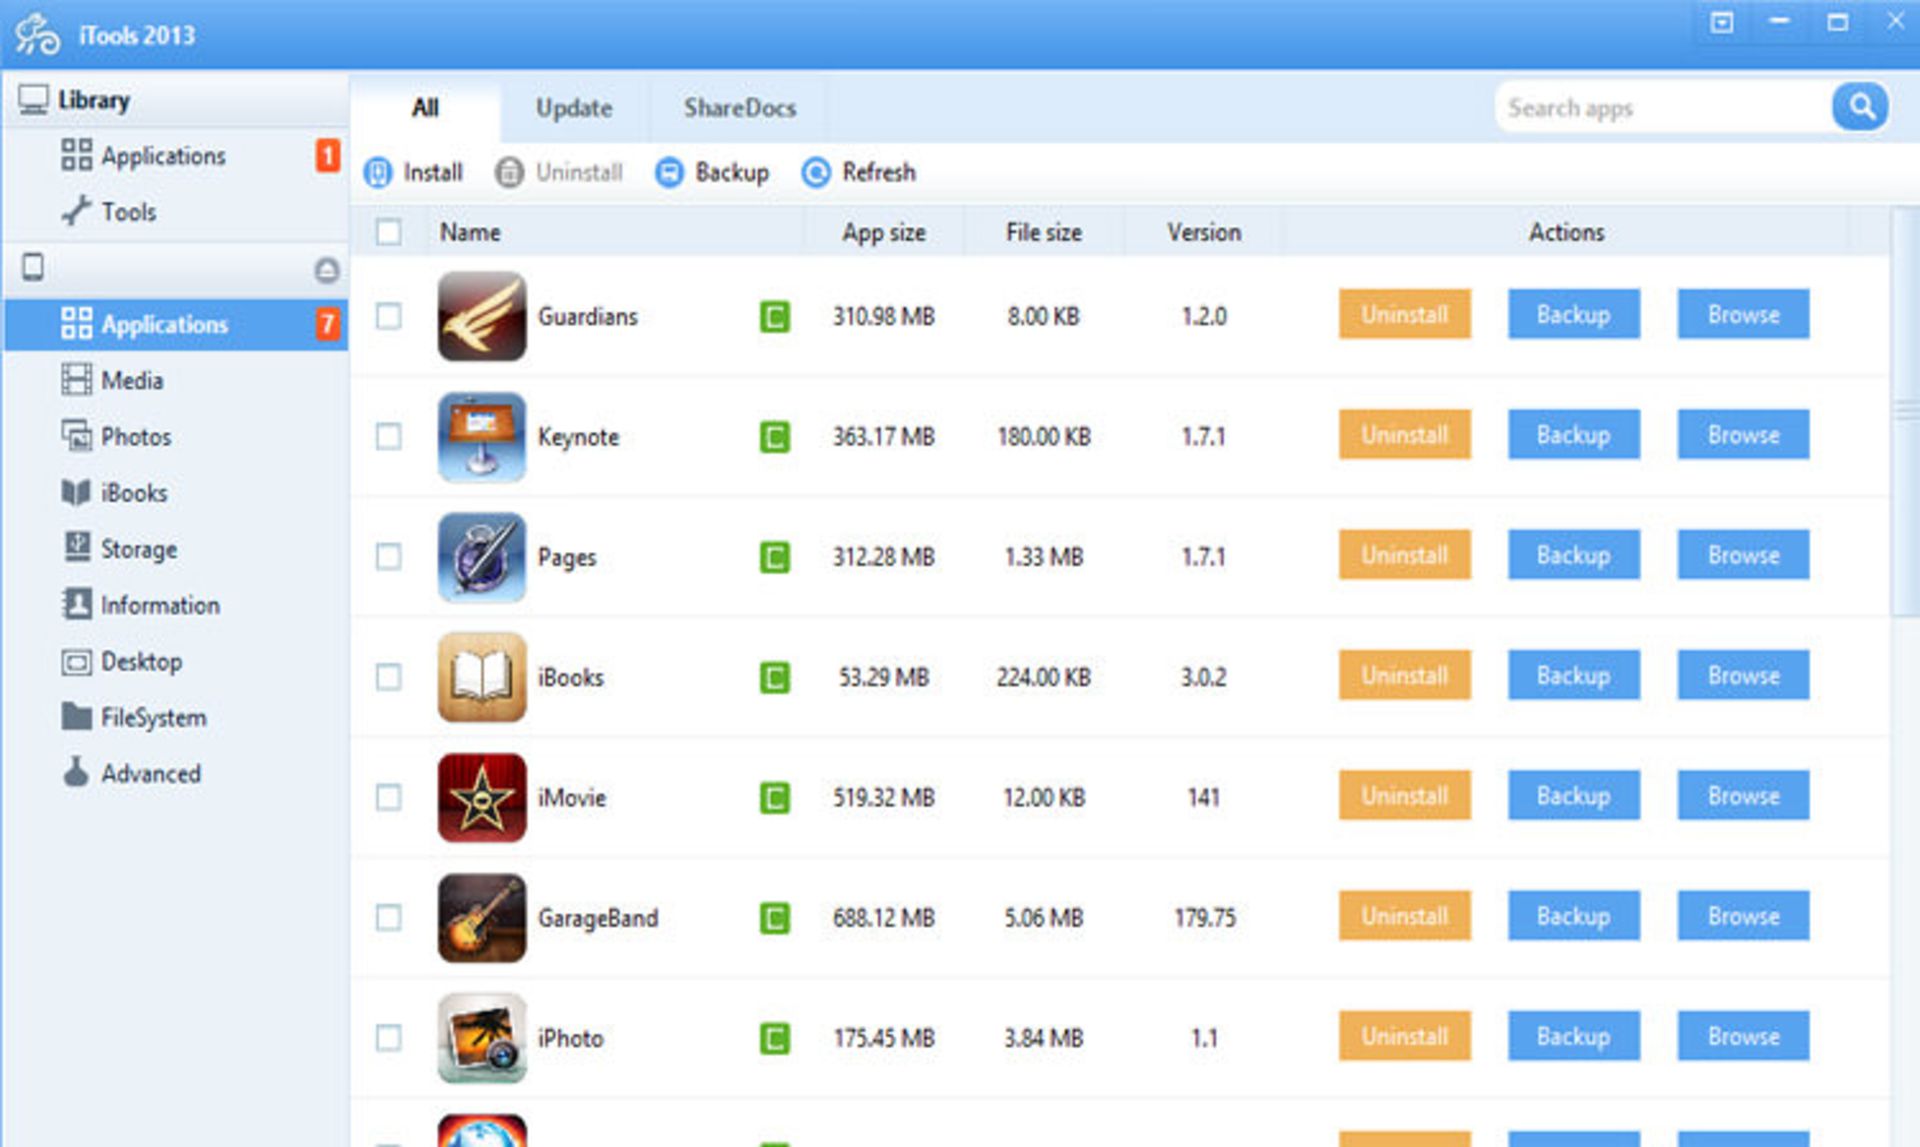Sort by the Version column header
This screenshot has height=1147, width=1920.
click(x=1204, y=232)
